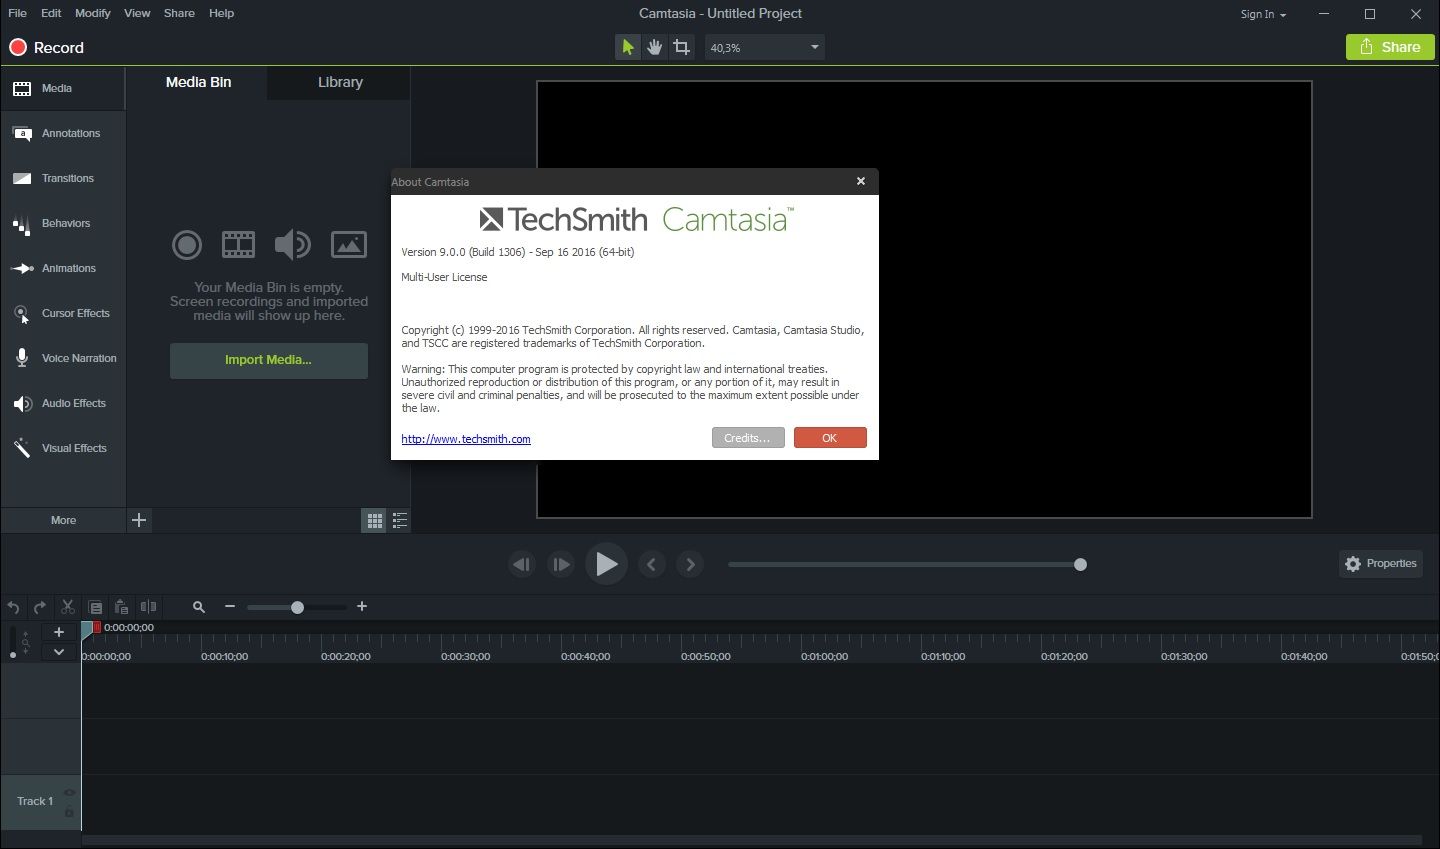Click the add plus icon beside More
This screenshot has height=849, width=1440.
point(139,520)
